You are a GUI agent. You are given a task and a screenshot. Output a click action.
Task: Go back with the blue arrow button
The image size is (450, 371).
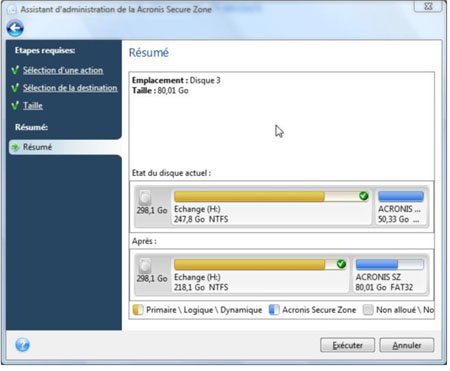point(15,28)
